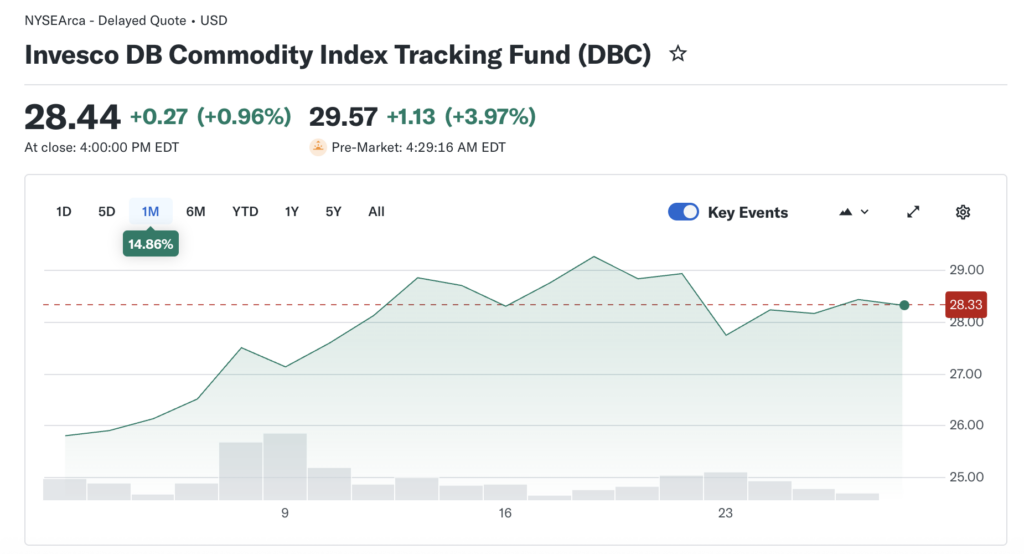Click the closing price 28.44
The width and height of the screenshot is (1024, 554).
[72, 118]
